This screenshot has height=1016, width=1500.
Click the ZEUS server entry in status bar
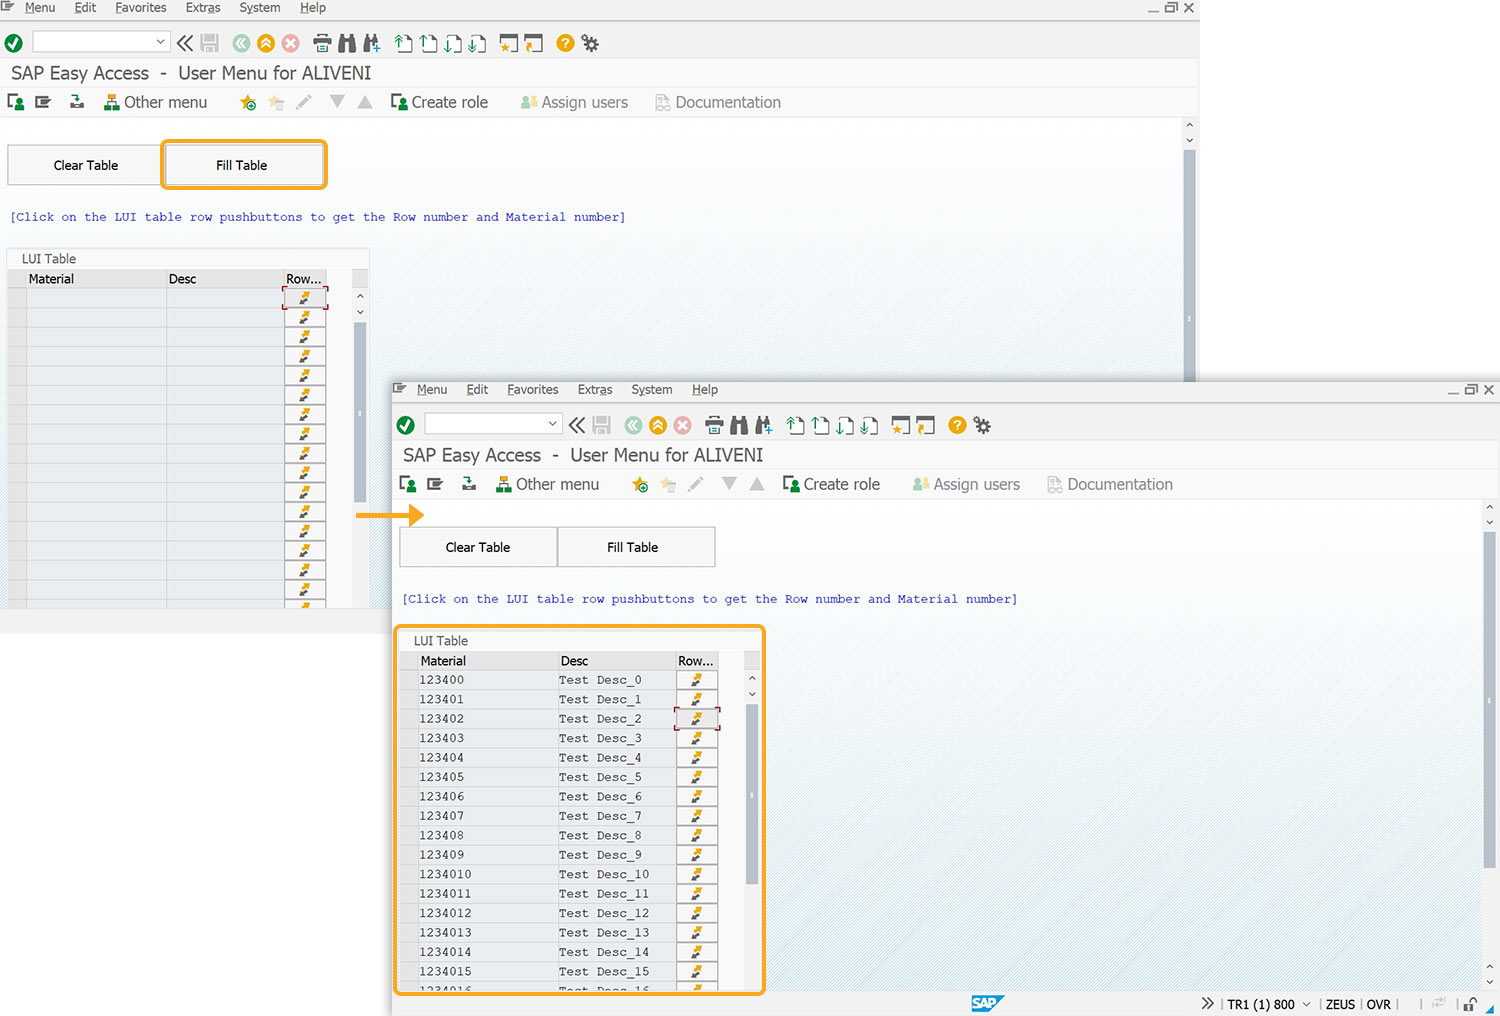coord(1340,1004)
